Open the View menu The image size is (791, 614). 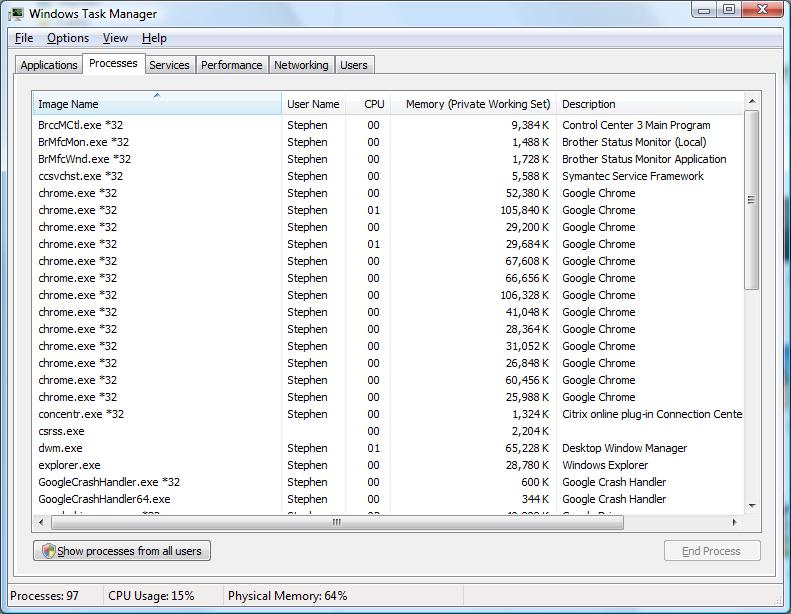tap(115, 38)
